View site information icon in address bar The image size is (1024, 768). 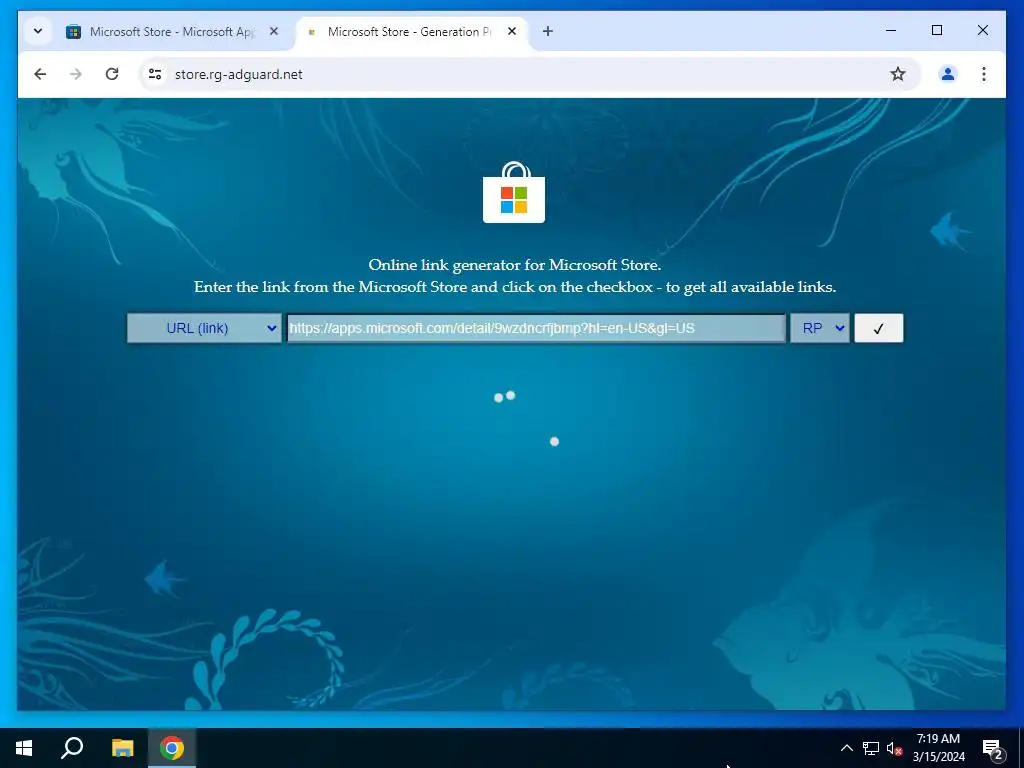155,74
